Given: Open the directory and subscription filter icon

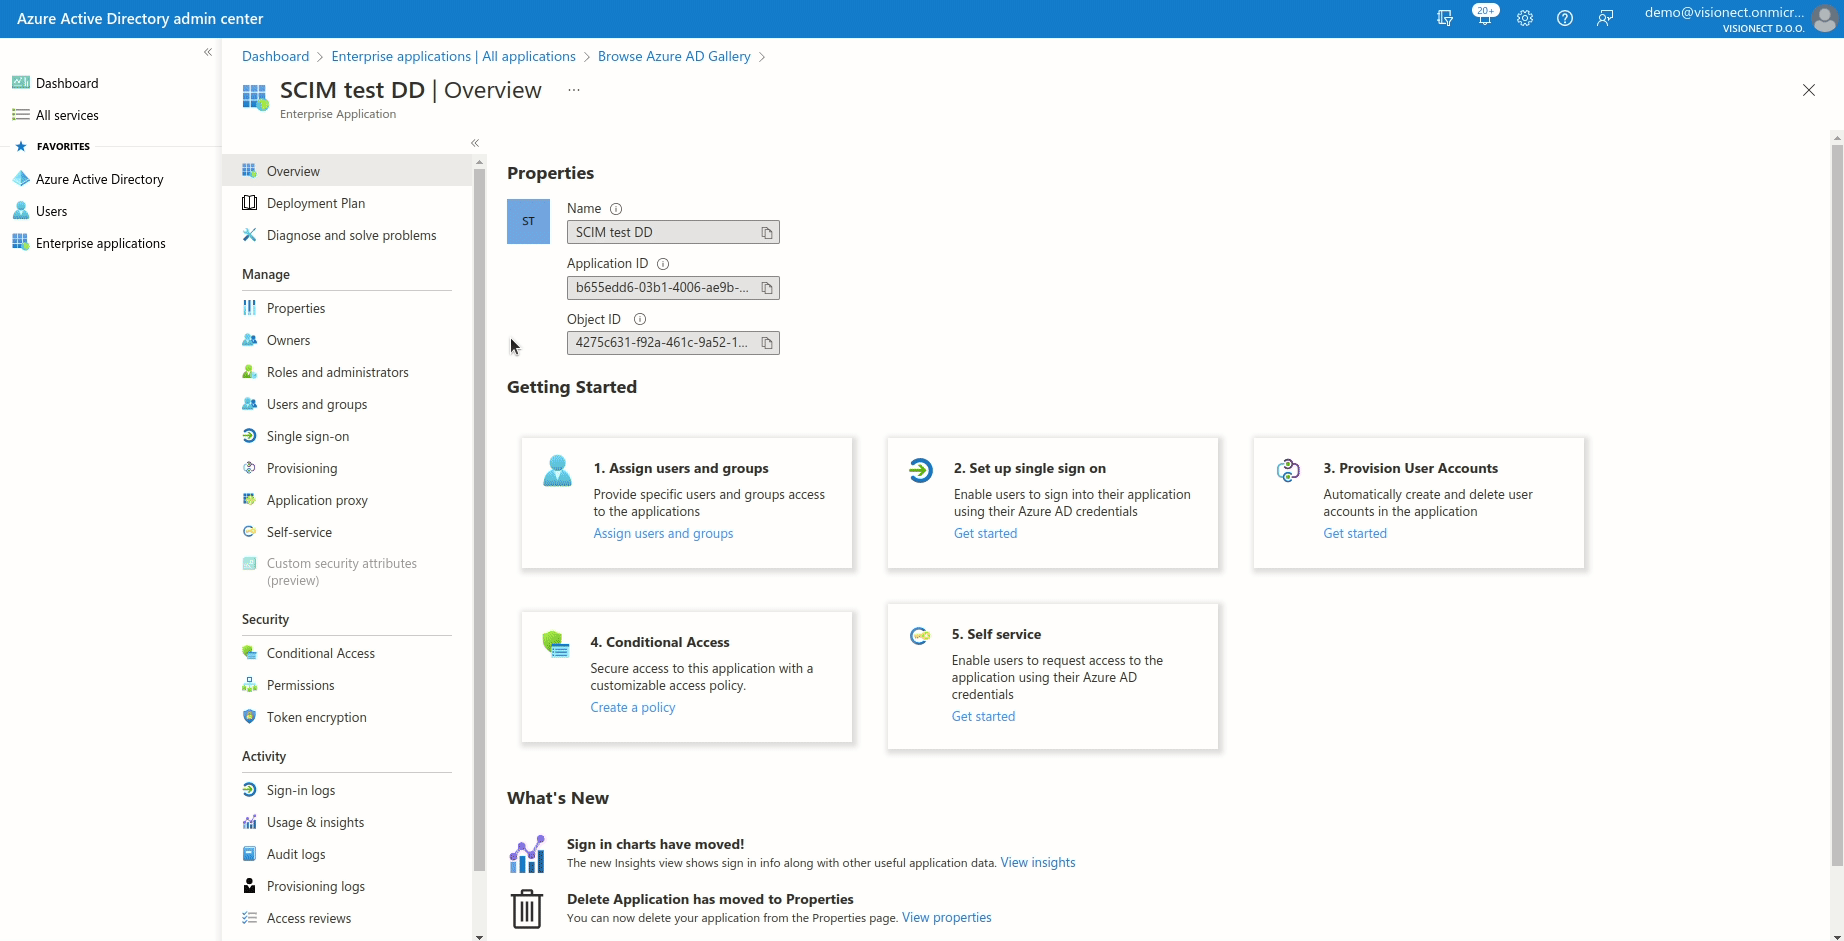Looking at the screenshot, I should [x=1444, y=18].
